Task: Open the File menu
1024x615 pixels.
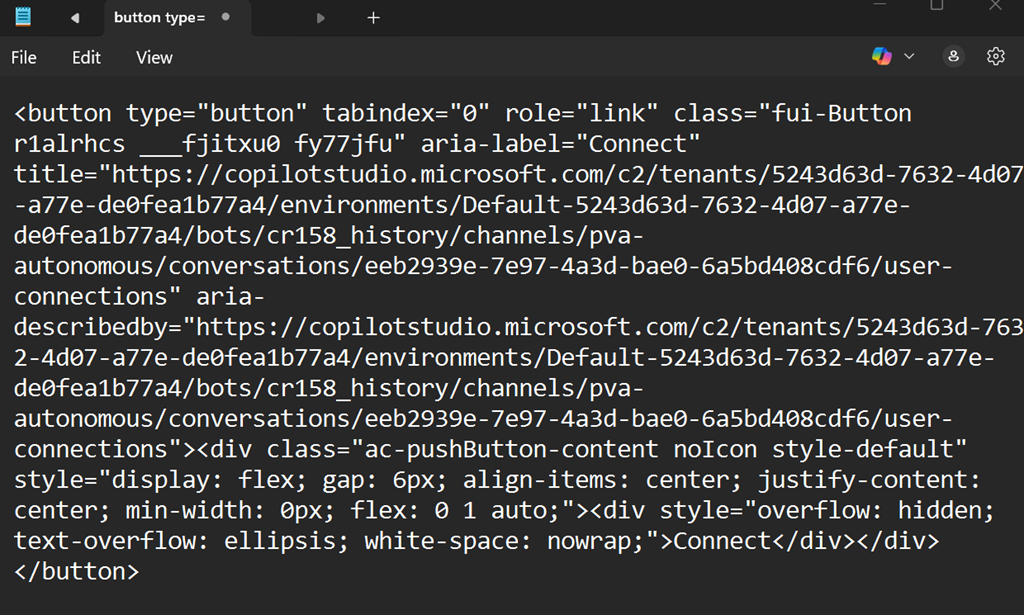Action: click(24, 58)
